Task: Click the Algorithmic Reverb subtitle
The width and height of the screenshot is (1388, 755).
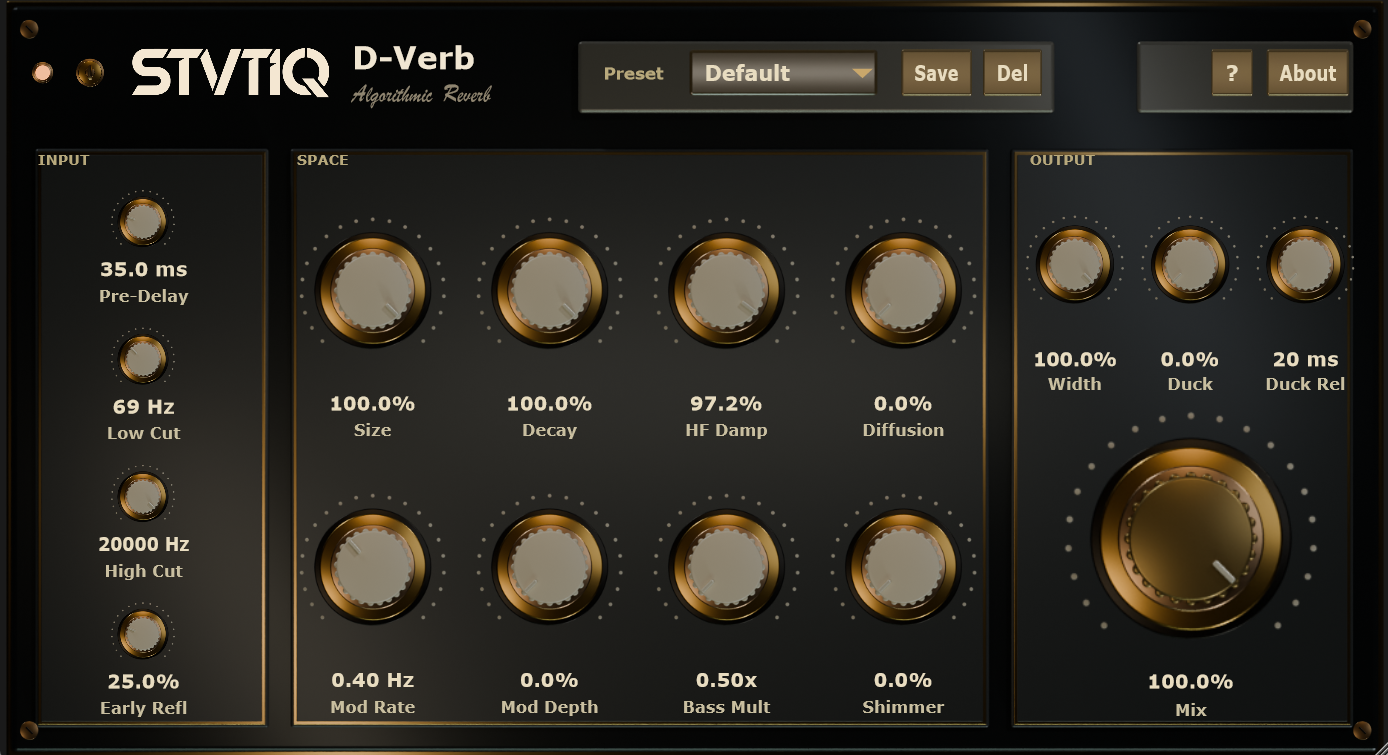Action: [x=421, y=95]
